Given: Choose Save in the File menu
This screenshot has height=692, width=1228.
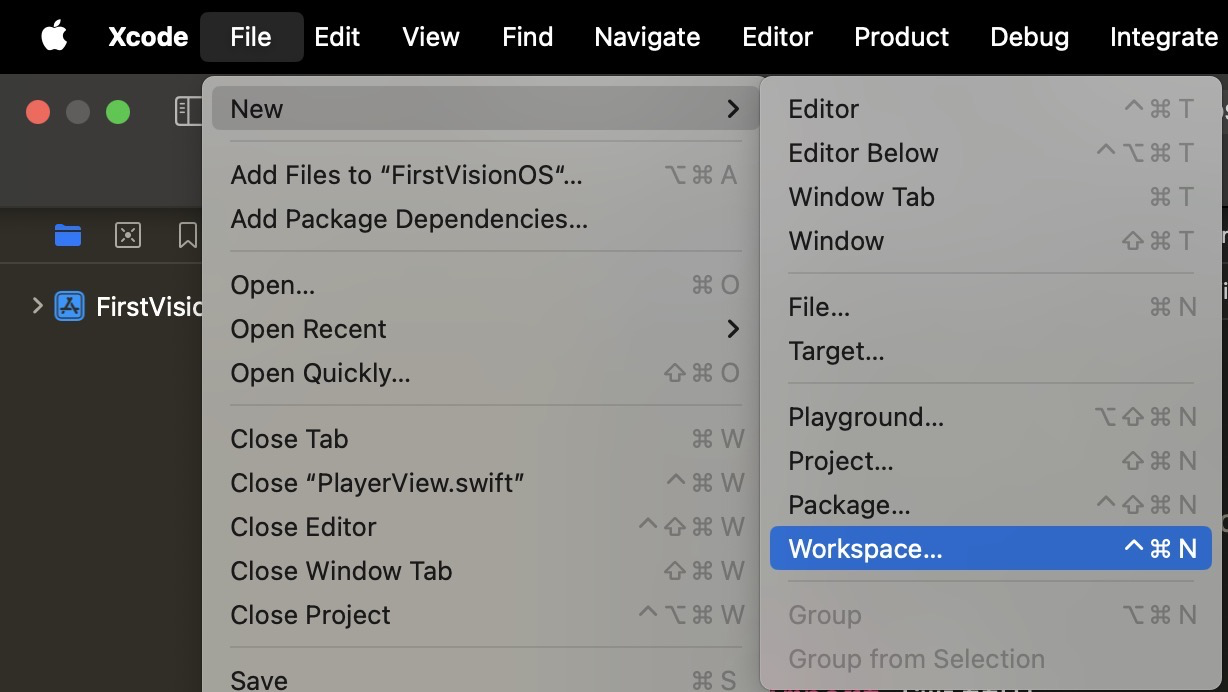Looking at the screenshot, I should (486, 679).
